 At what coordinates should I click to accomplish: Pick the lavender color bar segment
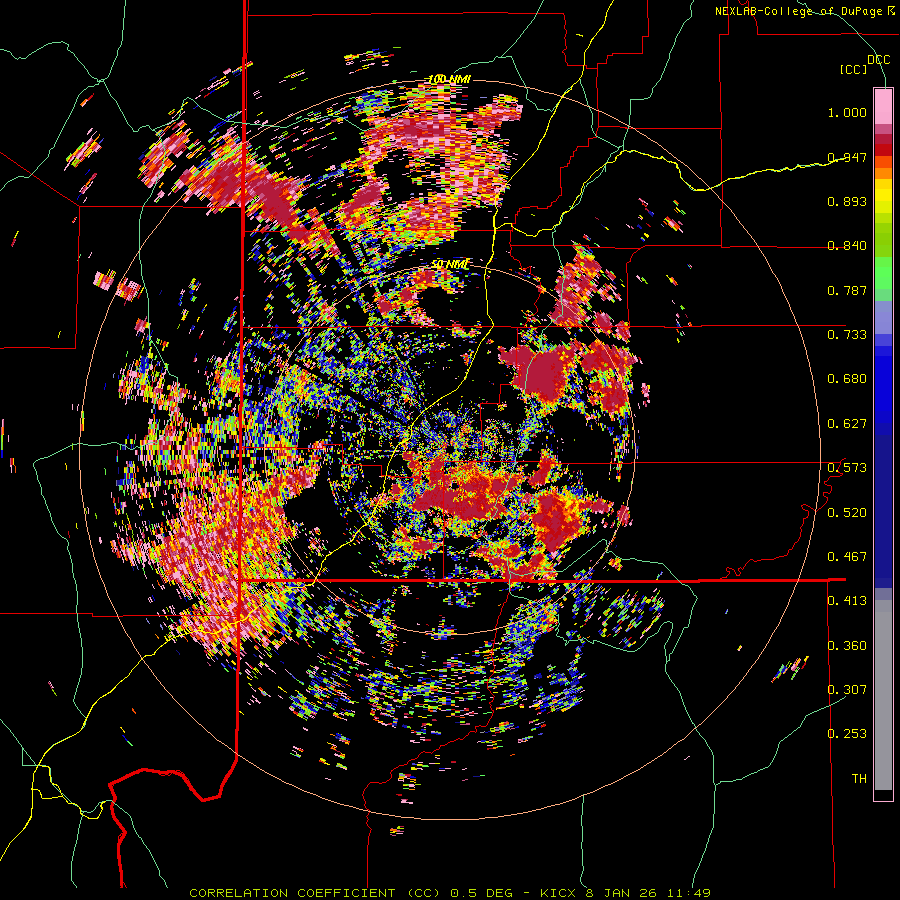point(883,317)
